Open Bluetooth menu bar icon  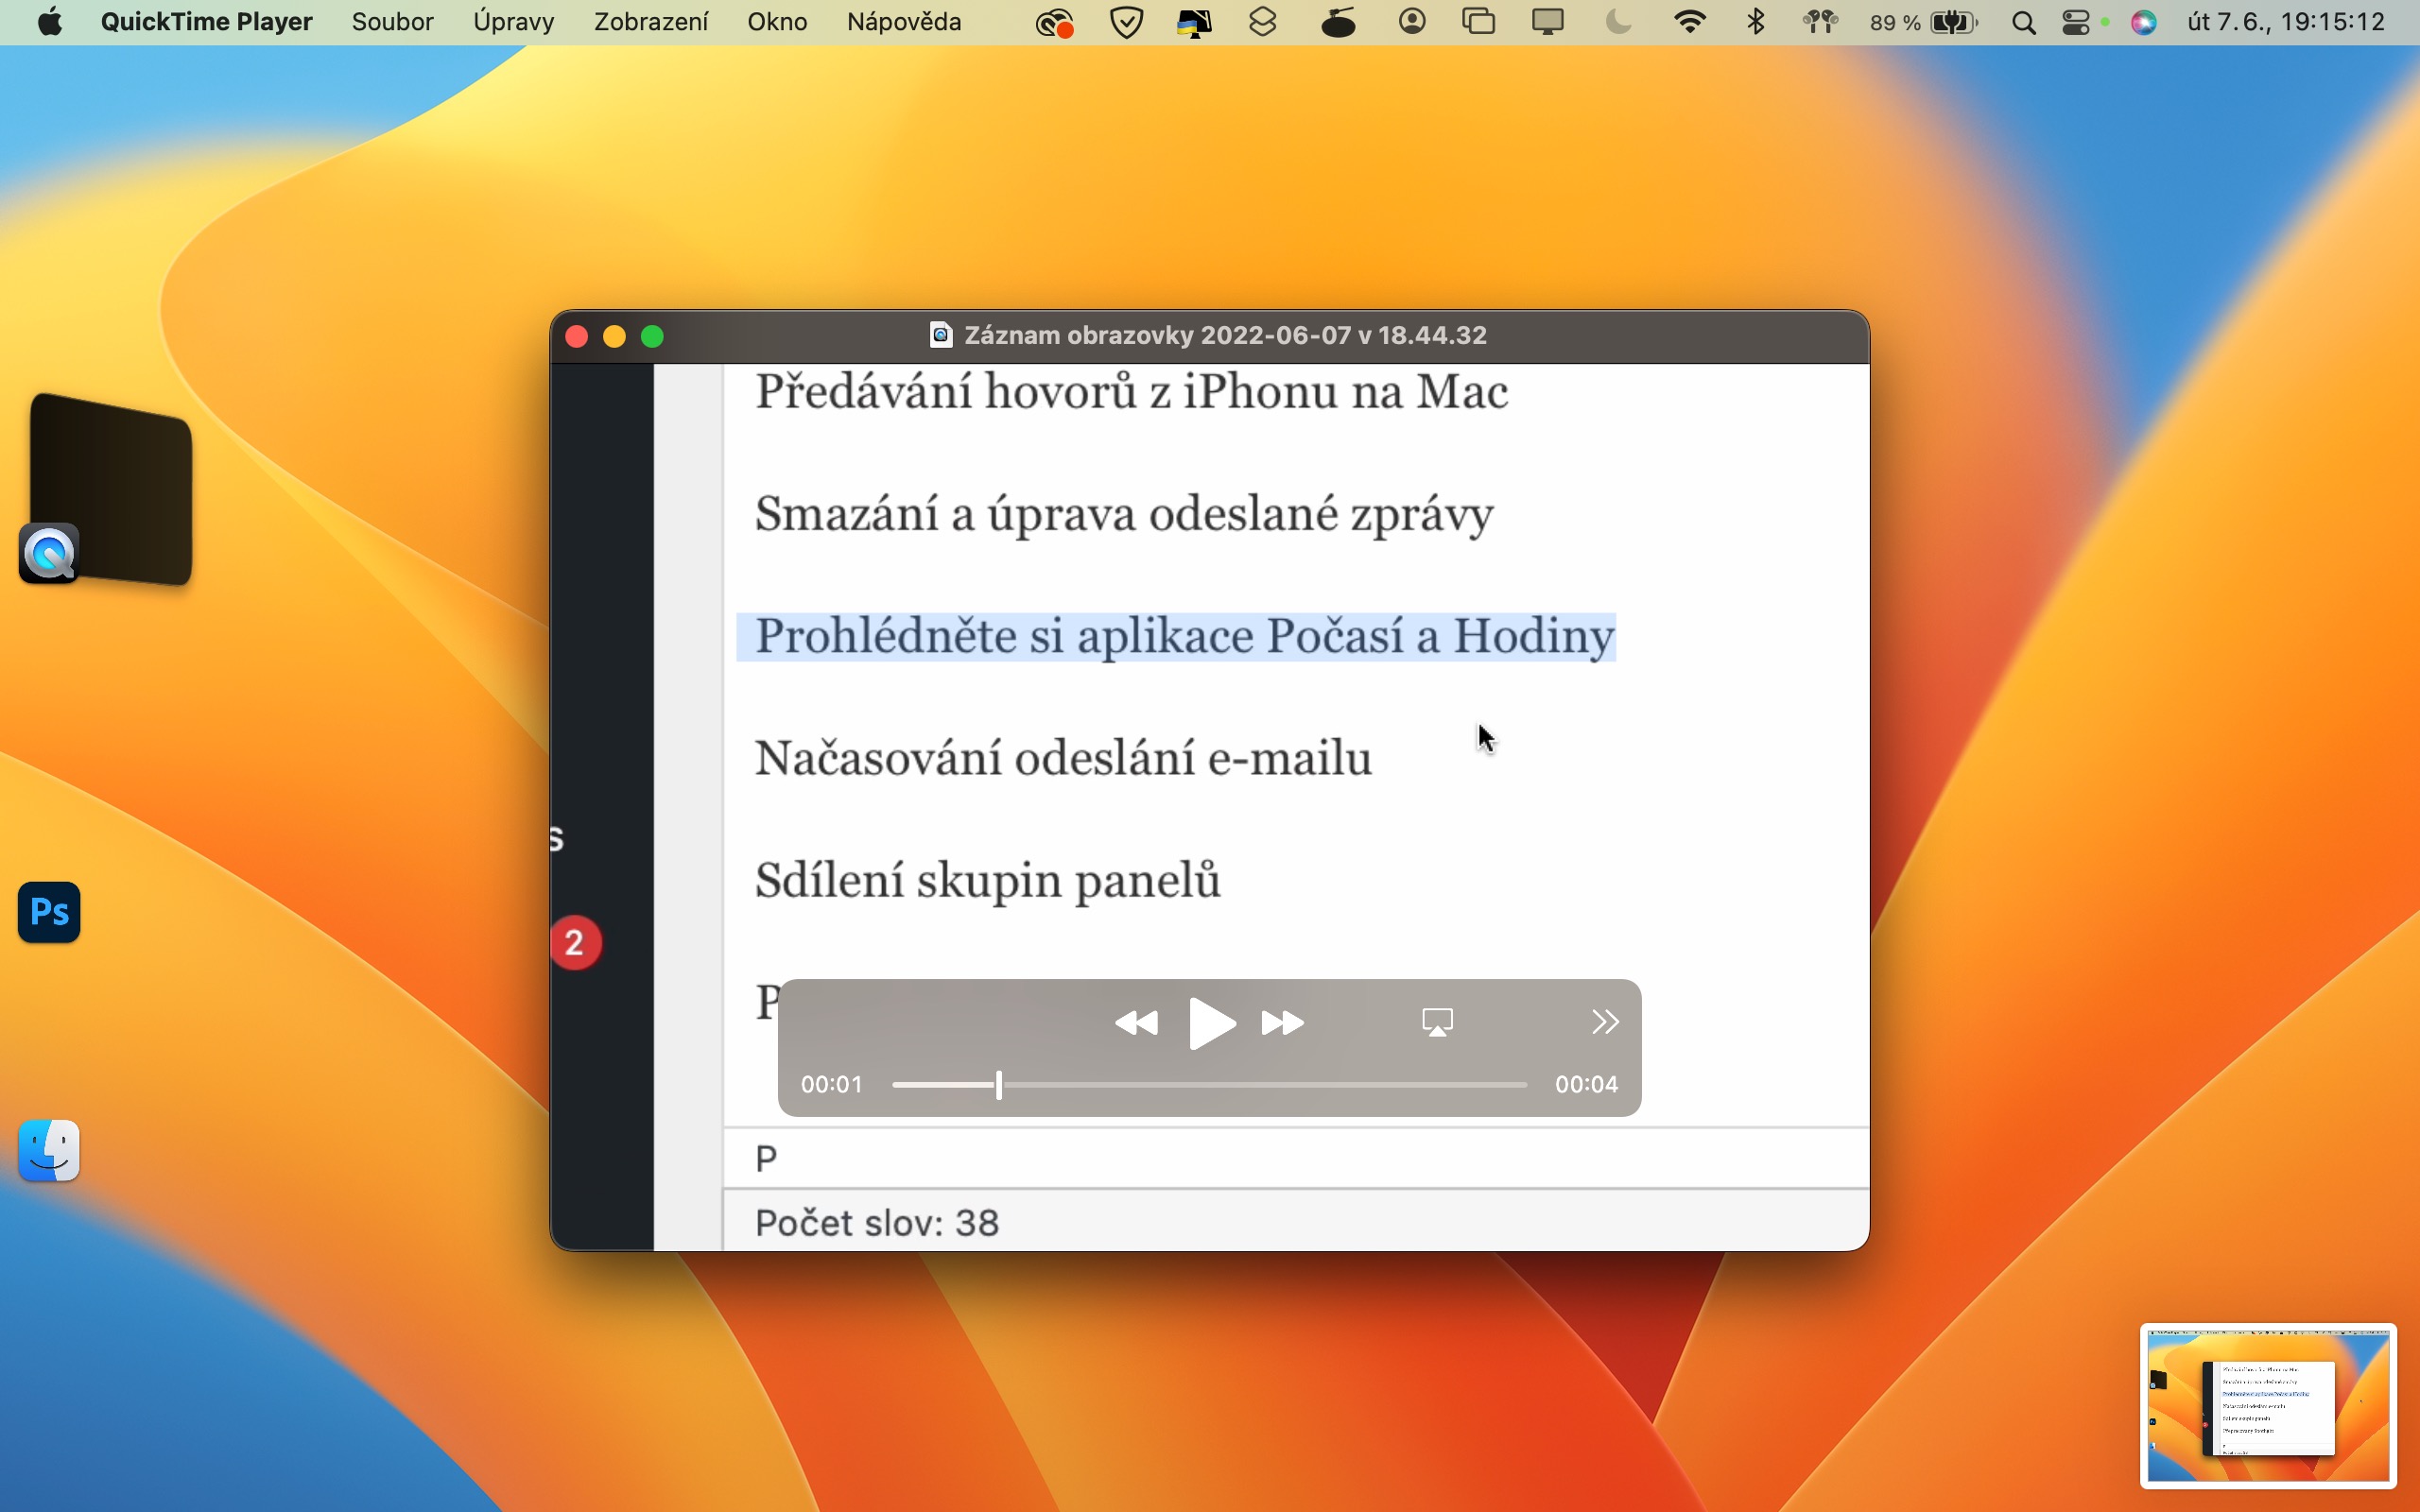coord(1755,22)
